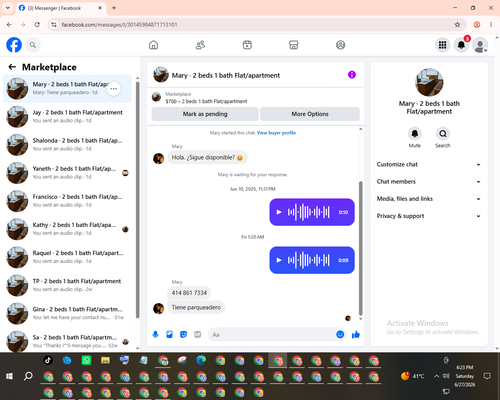
Task: Seek within the 0:09 audio waveform
Action: pos(309,260)
